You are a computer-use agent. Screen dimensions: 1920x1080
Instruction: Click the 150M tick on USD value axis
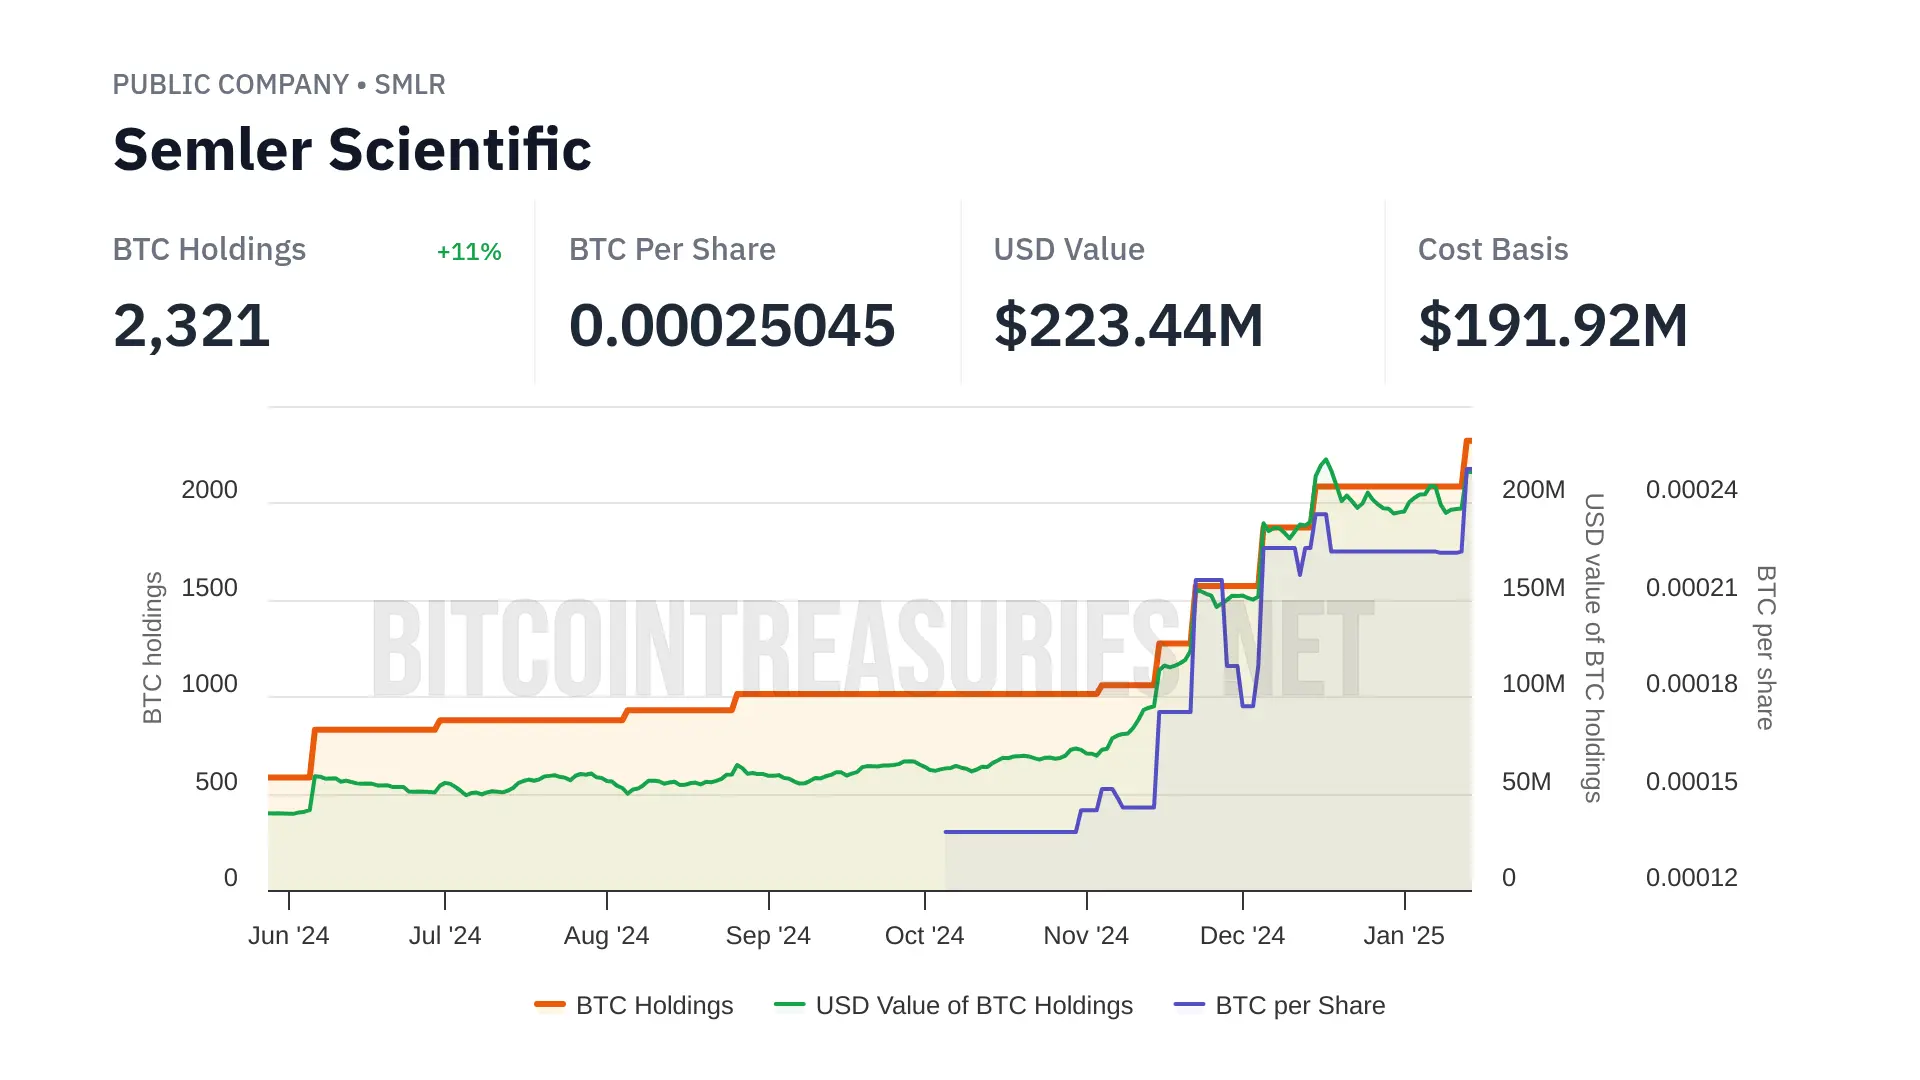(1533, 588)
